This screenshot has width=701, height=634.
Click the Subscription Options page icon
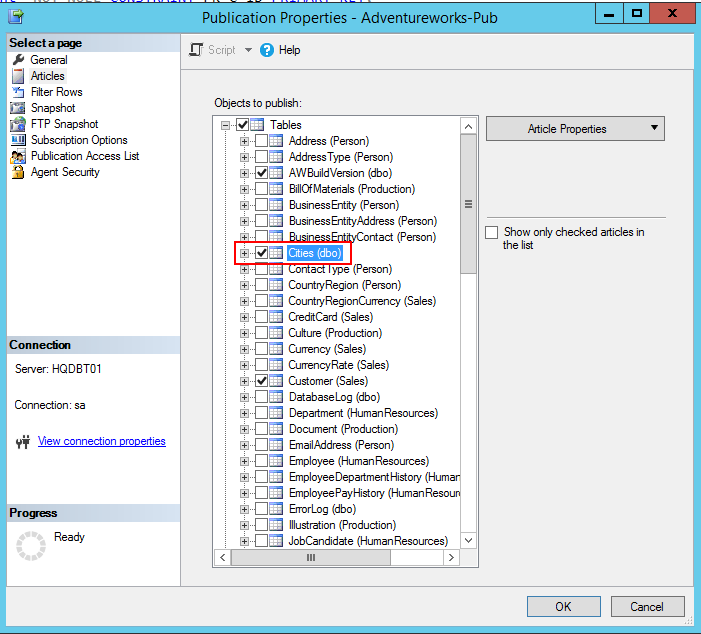18,140
